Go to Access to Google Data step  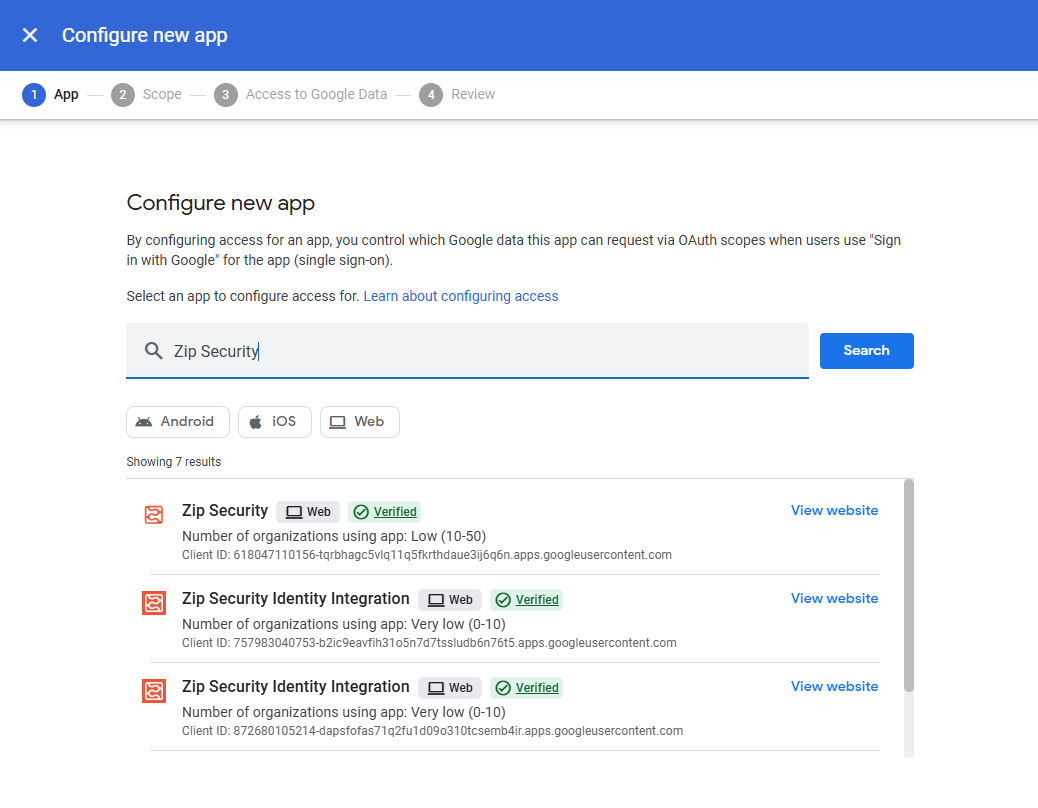(316, 95)
